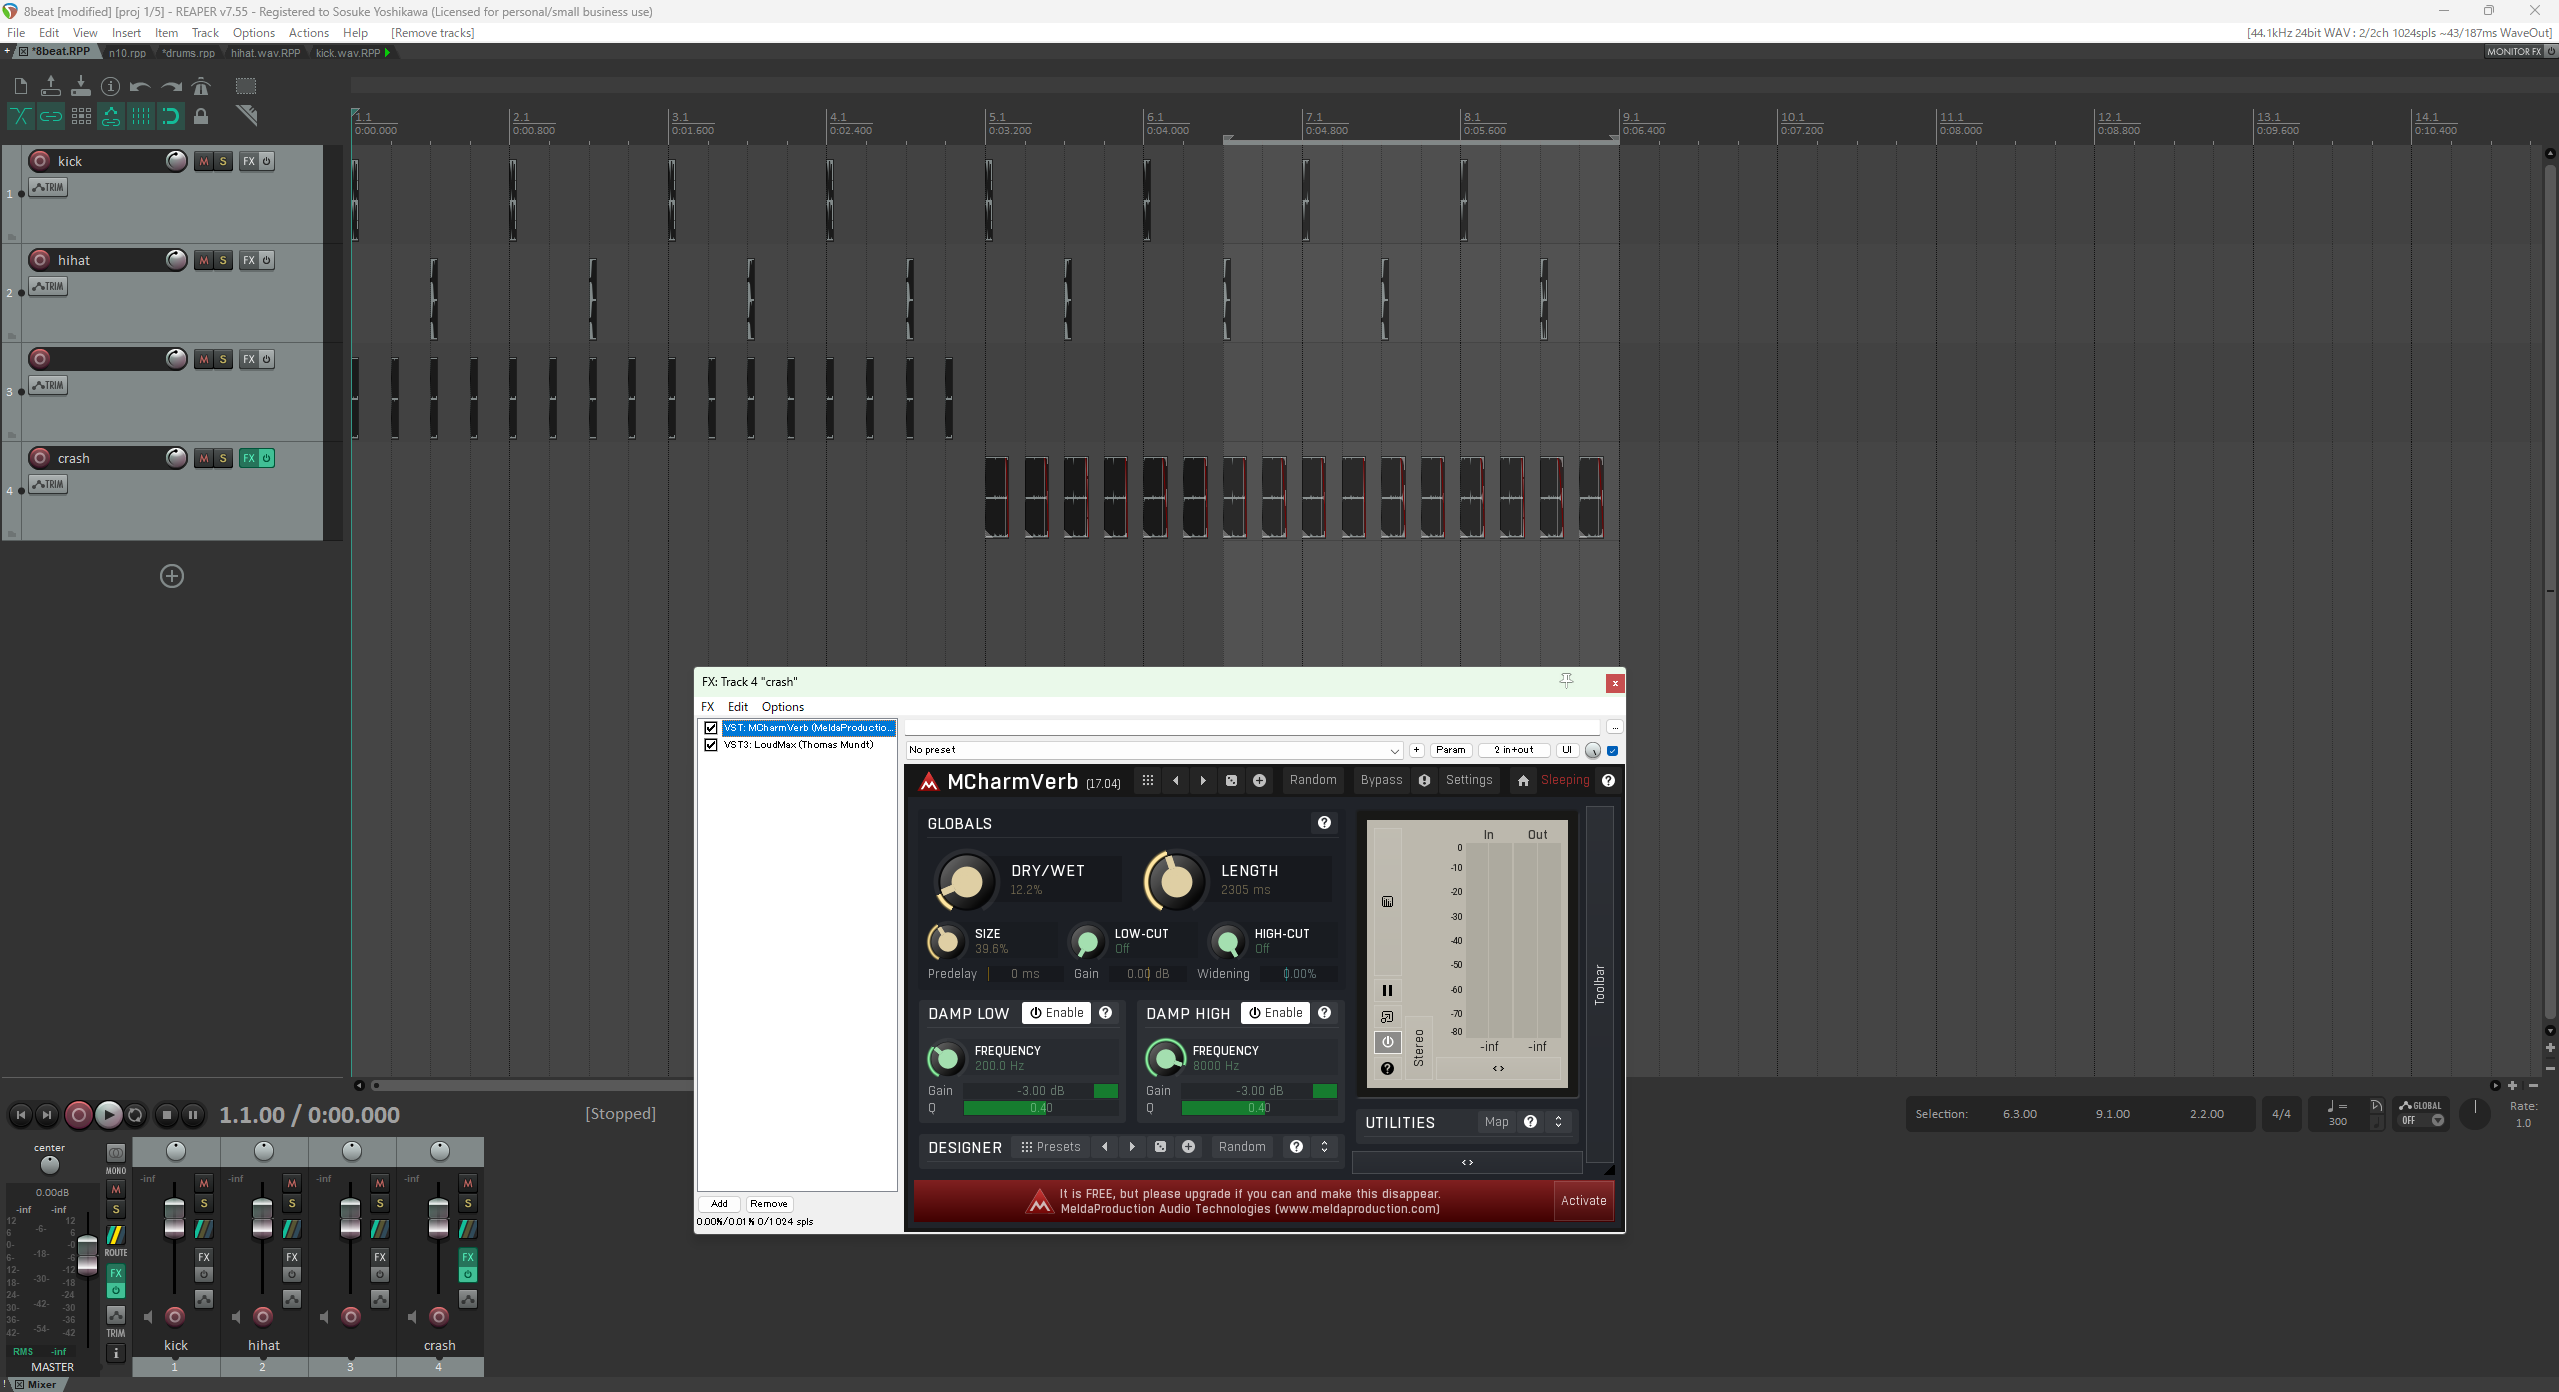The image size is (2559, 1392).
Task: Uncheck MCharmVerb plugin bypass checkbox
Action: pos(711,728)
